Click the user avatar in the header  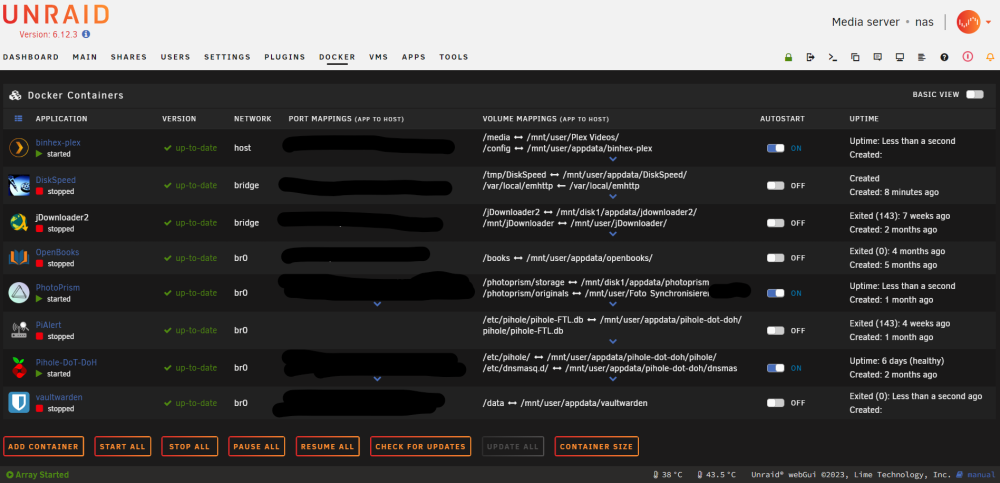(x=968, y=22)
